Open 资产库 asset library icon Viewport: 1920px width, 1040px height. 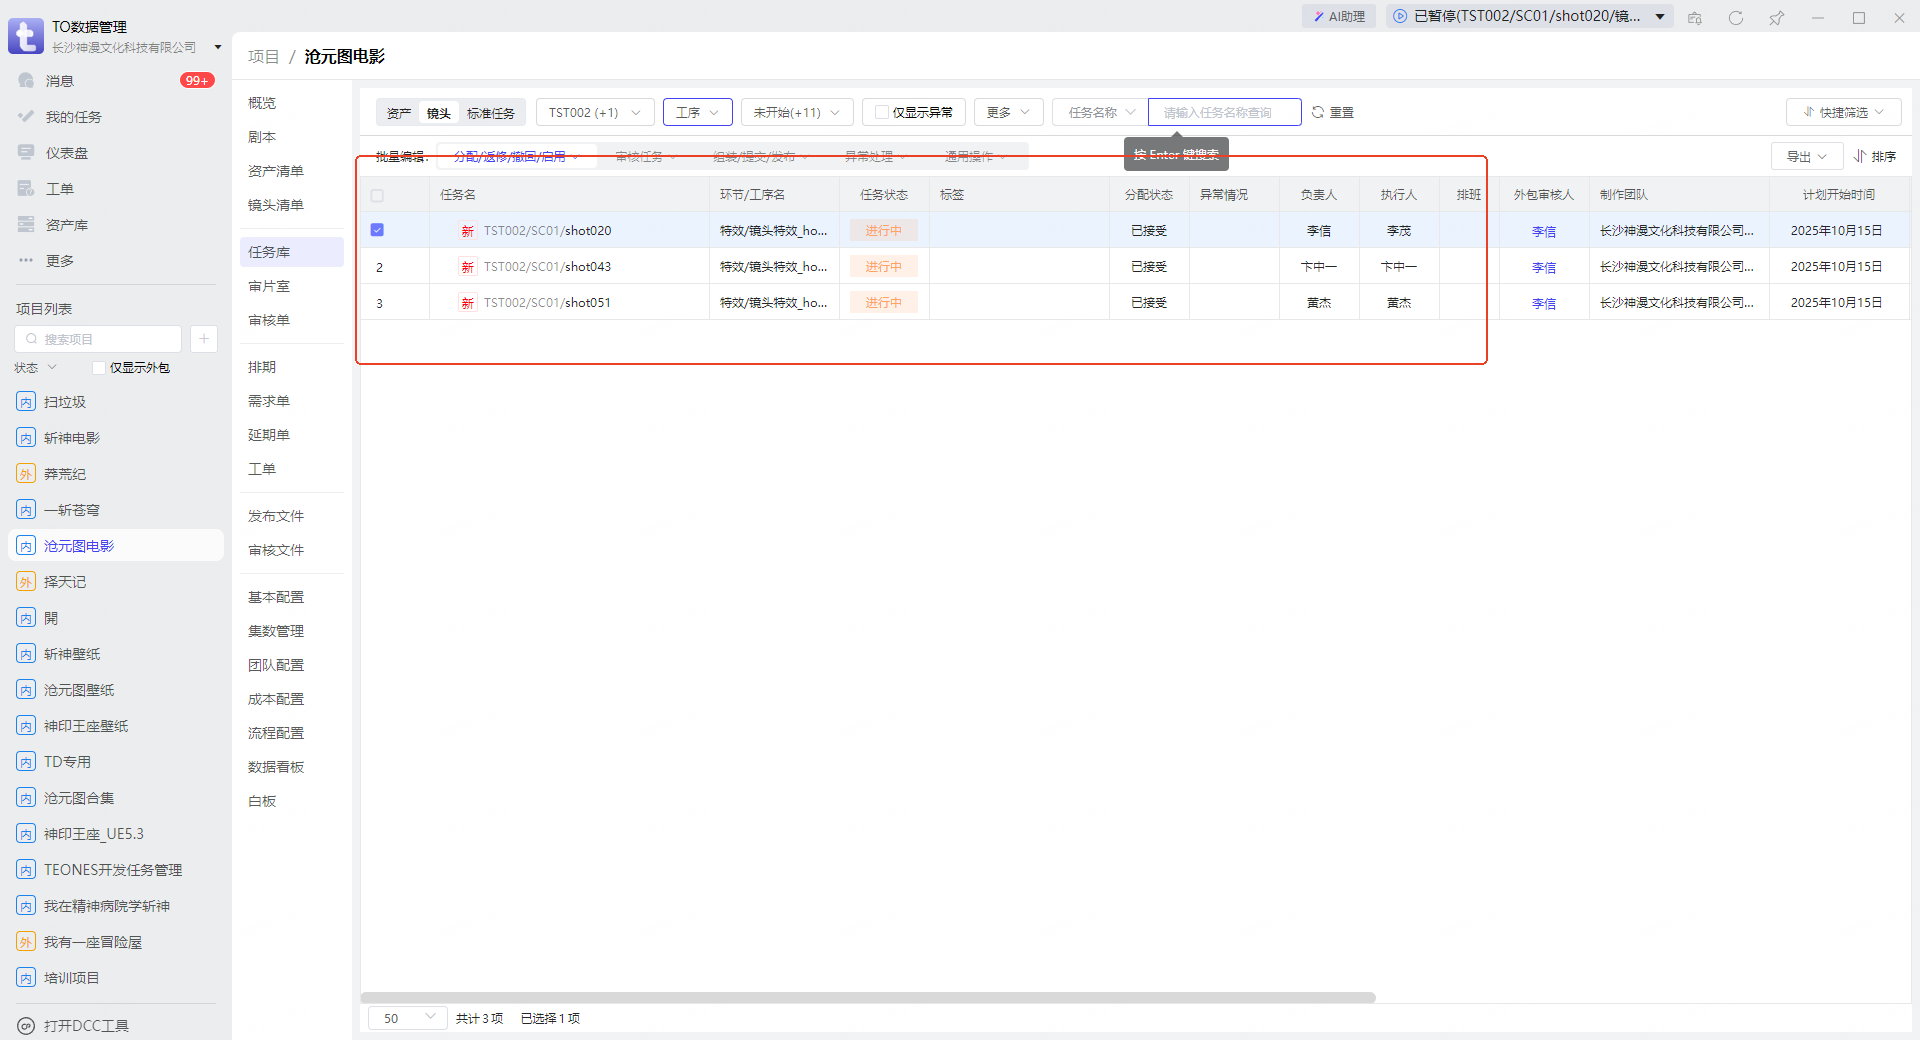click(x=27, y=225)
